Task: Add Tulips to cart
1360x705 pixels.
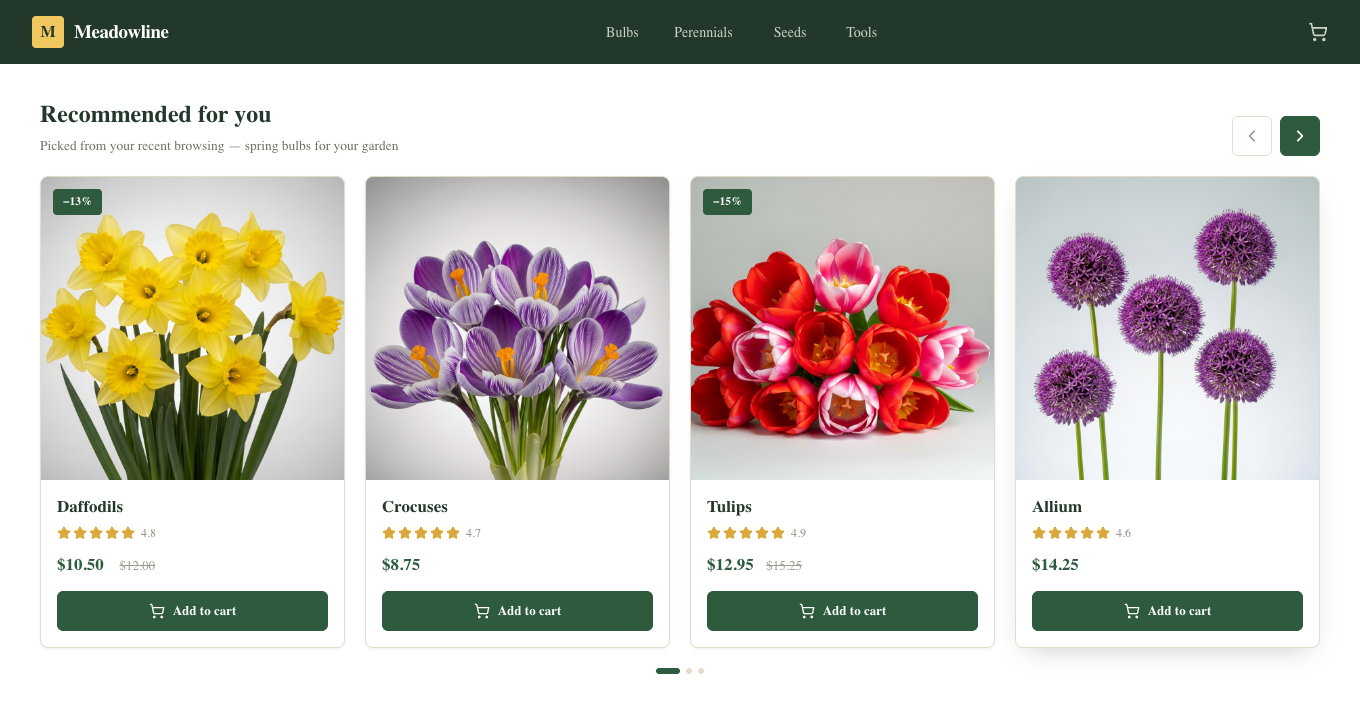Action: tap(842, 611)
